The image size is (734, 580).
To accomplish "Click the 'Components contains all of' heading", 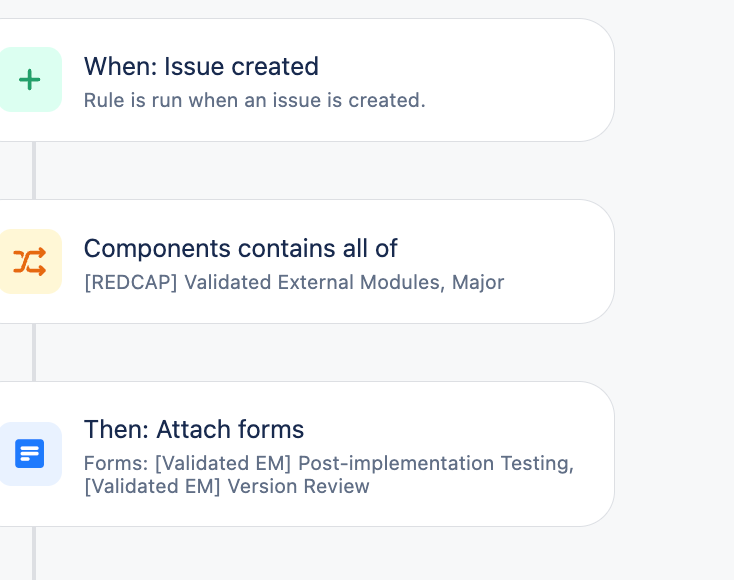I will [x=240, y=249].
